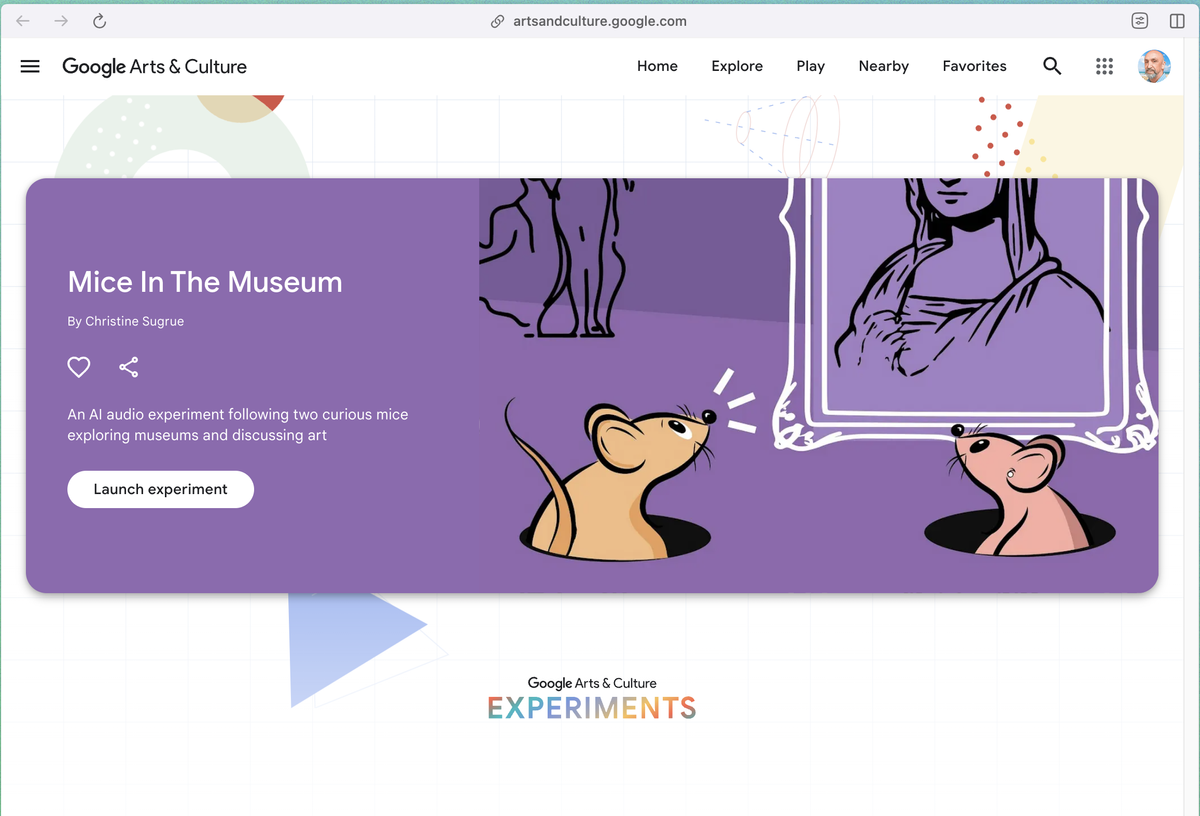Viewport: 1200px width, 816px height.
Task: Click the artsandculture.google.com address field
Action: 600,21
